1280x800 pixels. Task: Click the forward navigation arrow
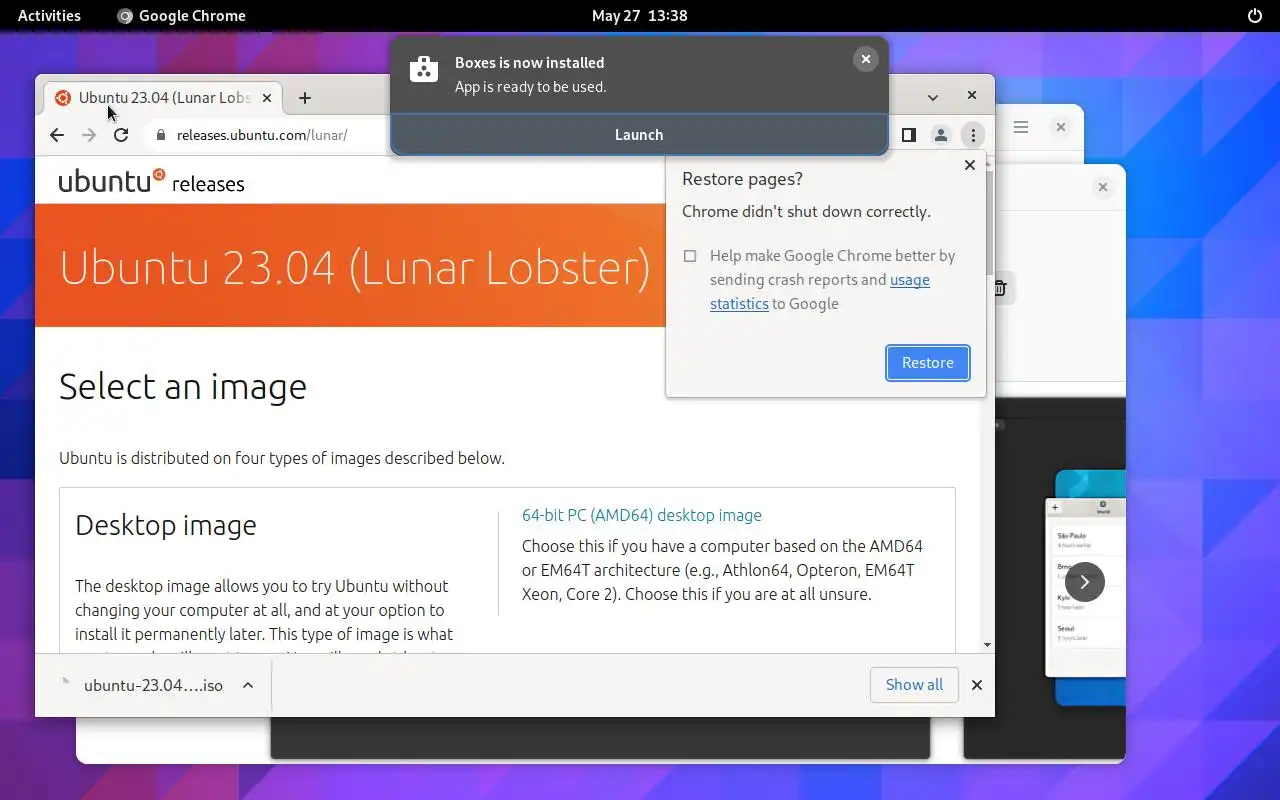coord(89,135)
